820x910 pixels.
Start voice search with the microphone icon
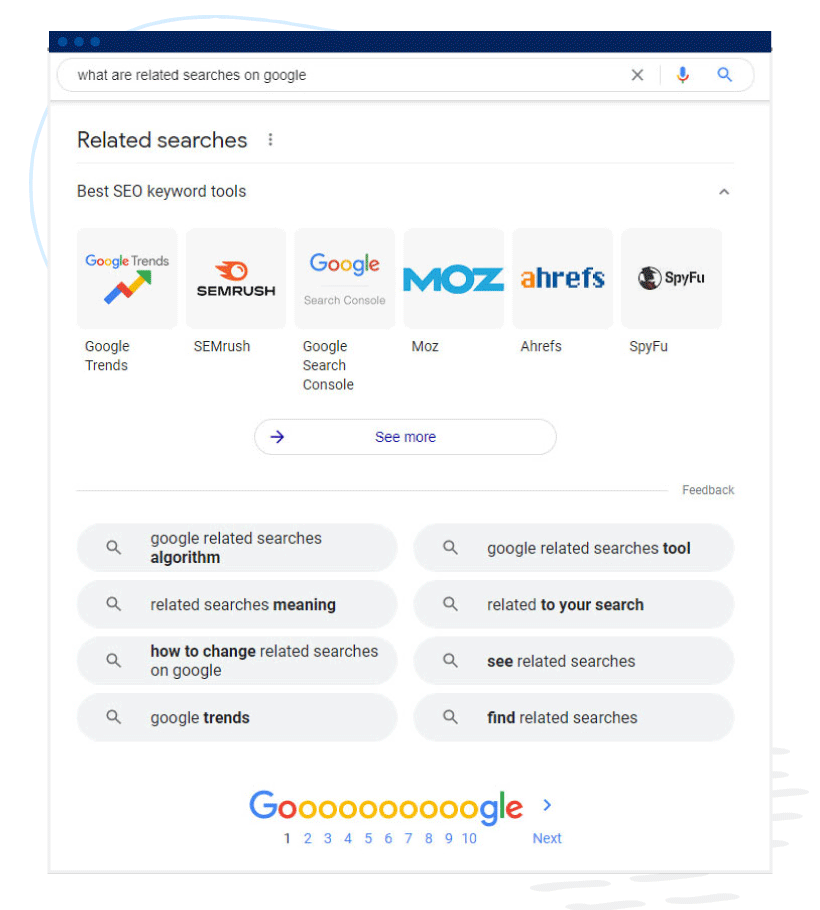682,75
